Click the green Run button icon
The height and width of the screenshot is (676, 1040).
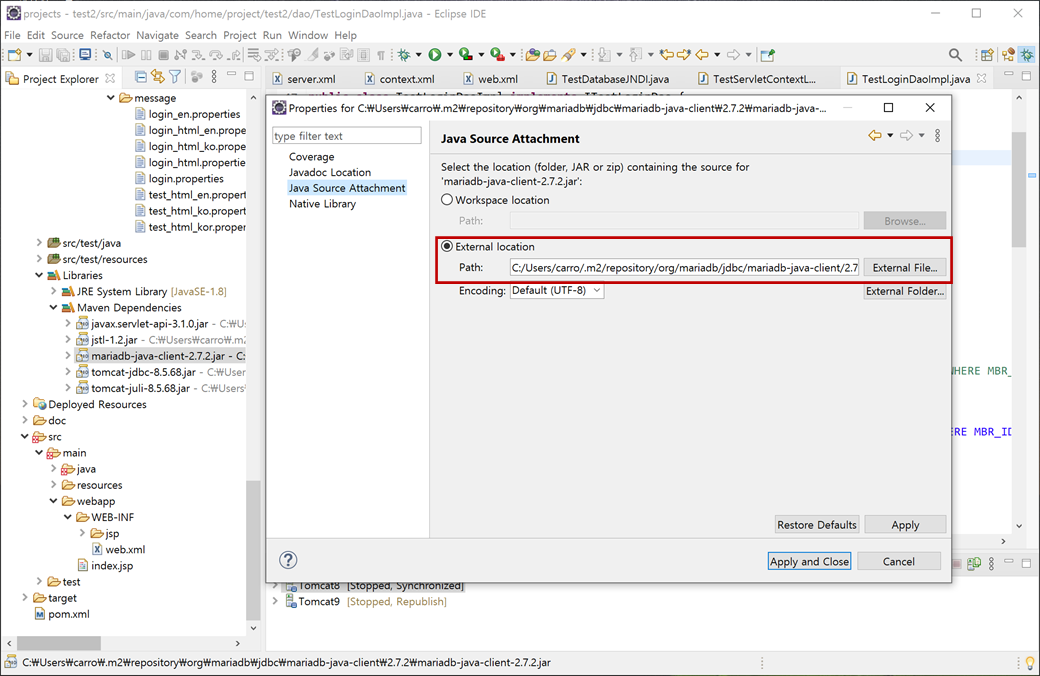(435, 55)
